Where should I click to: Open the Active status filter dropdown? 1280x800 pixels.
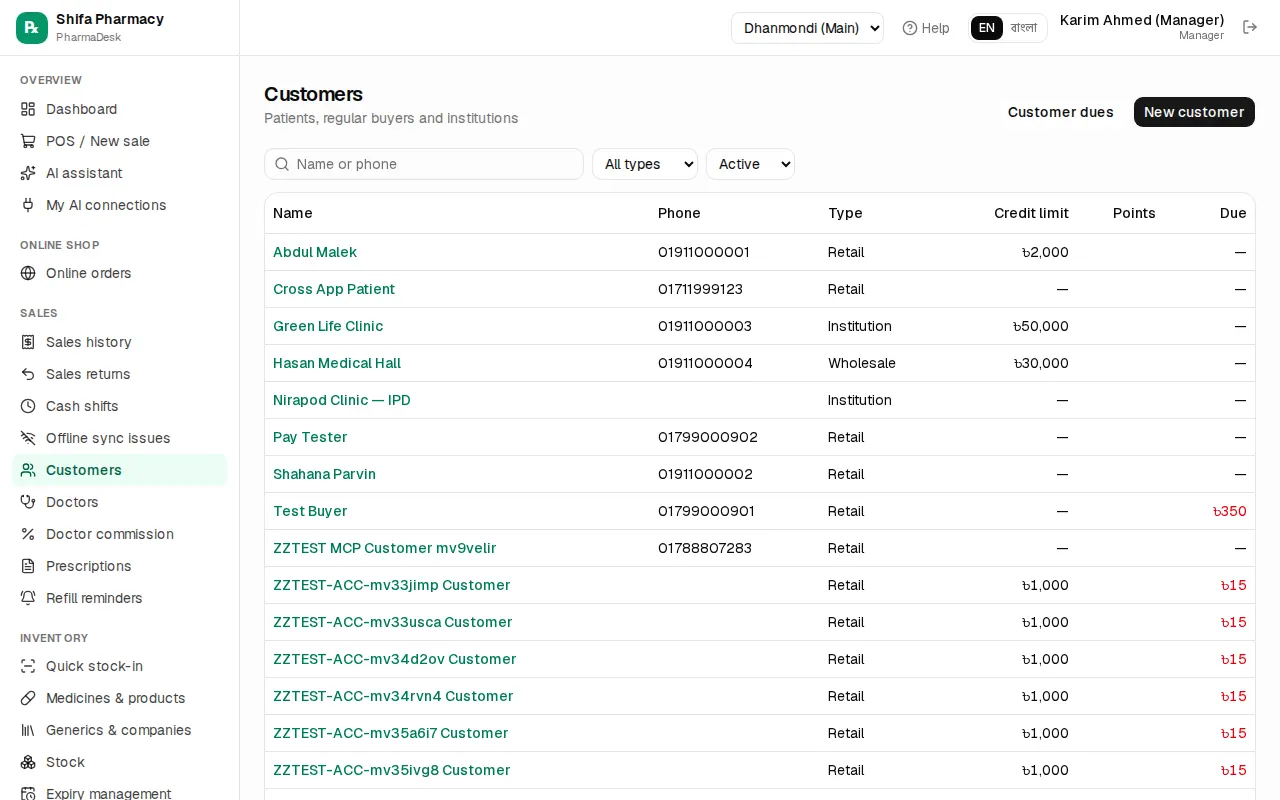coord(750,164)
